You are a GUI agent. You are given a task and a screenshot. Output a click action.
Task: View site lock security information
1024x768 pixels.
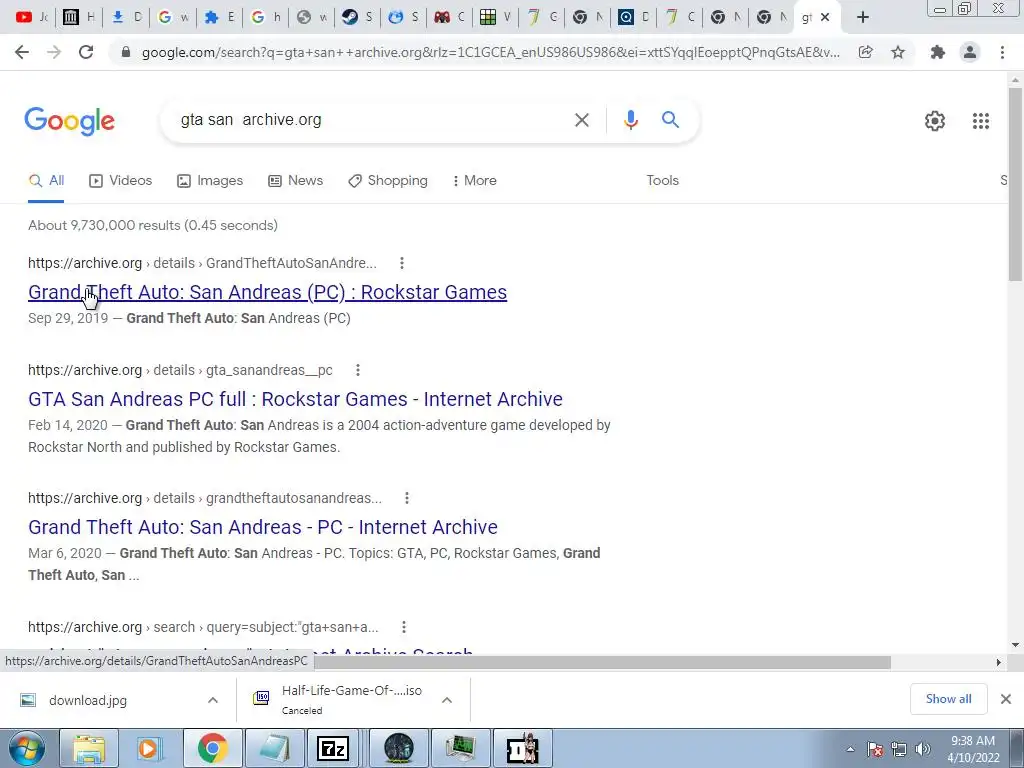[126, 52]
